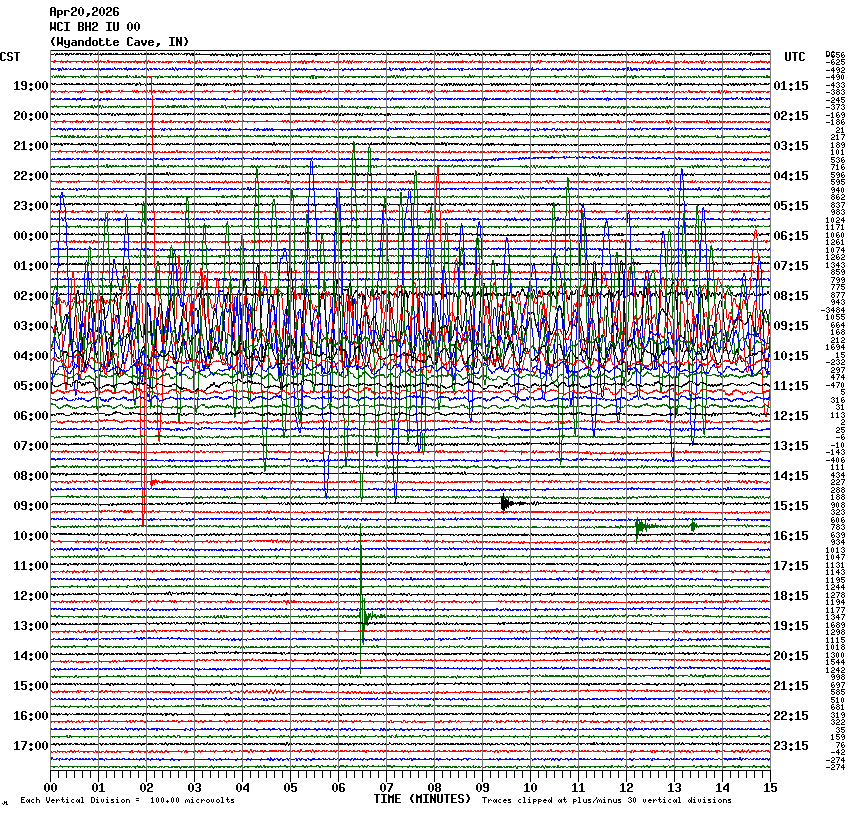This screenshot has height=814, width=850.
Task: Pick the 17:00 CST time marker
Action: [31, 746]
